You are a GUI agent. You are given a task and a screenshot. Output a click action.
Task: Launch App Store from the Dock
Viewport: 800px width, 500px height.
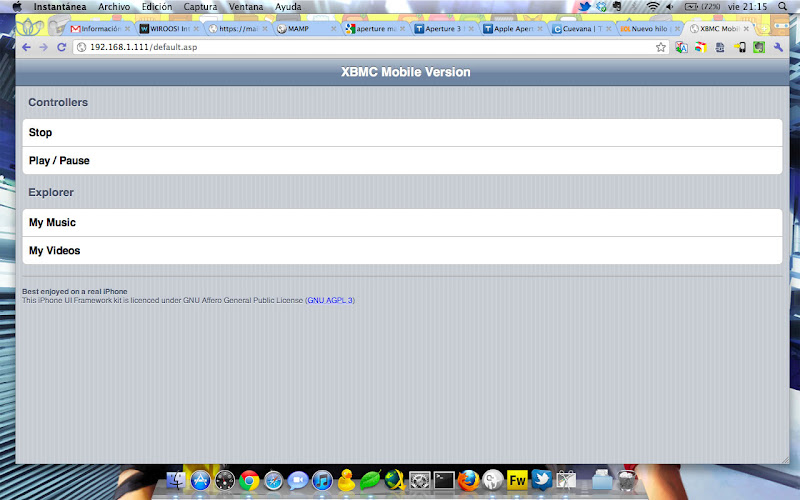click(201, 480)
